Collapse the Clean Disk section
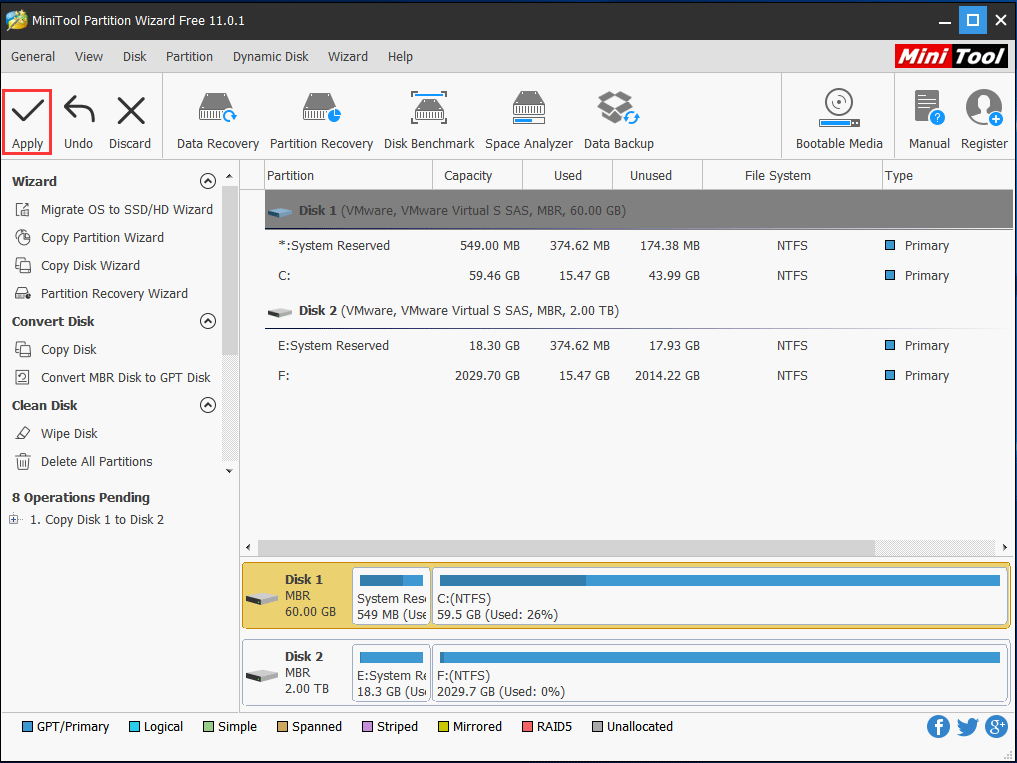The height and width of the screenshot is (763, 1017). click(x=208, y=405)
